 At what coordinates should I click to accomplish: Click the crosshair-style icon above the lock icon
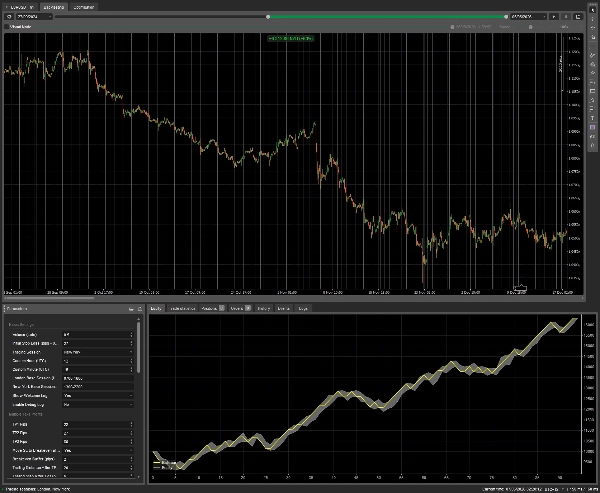593,28
